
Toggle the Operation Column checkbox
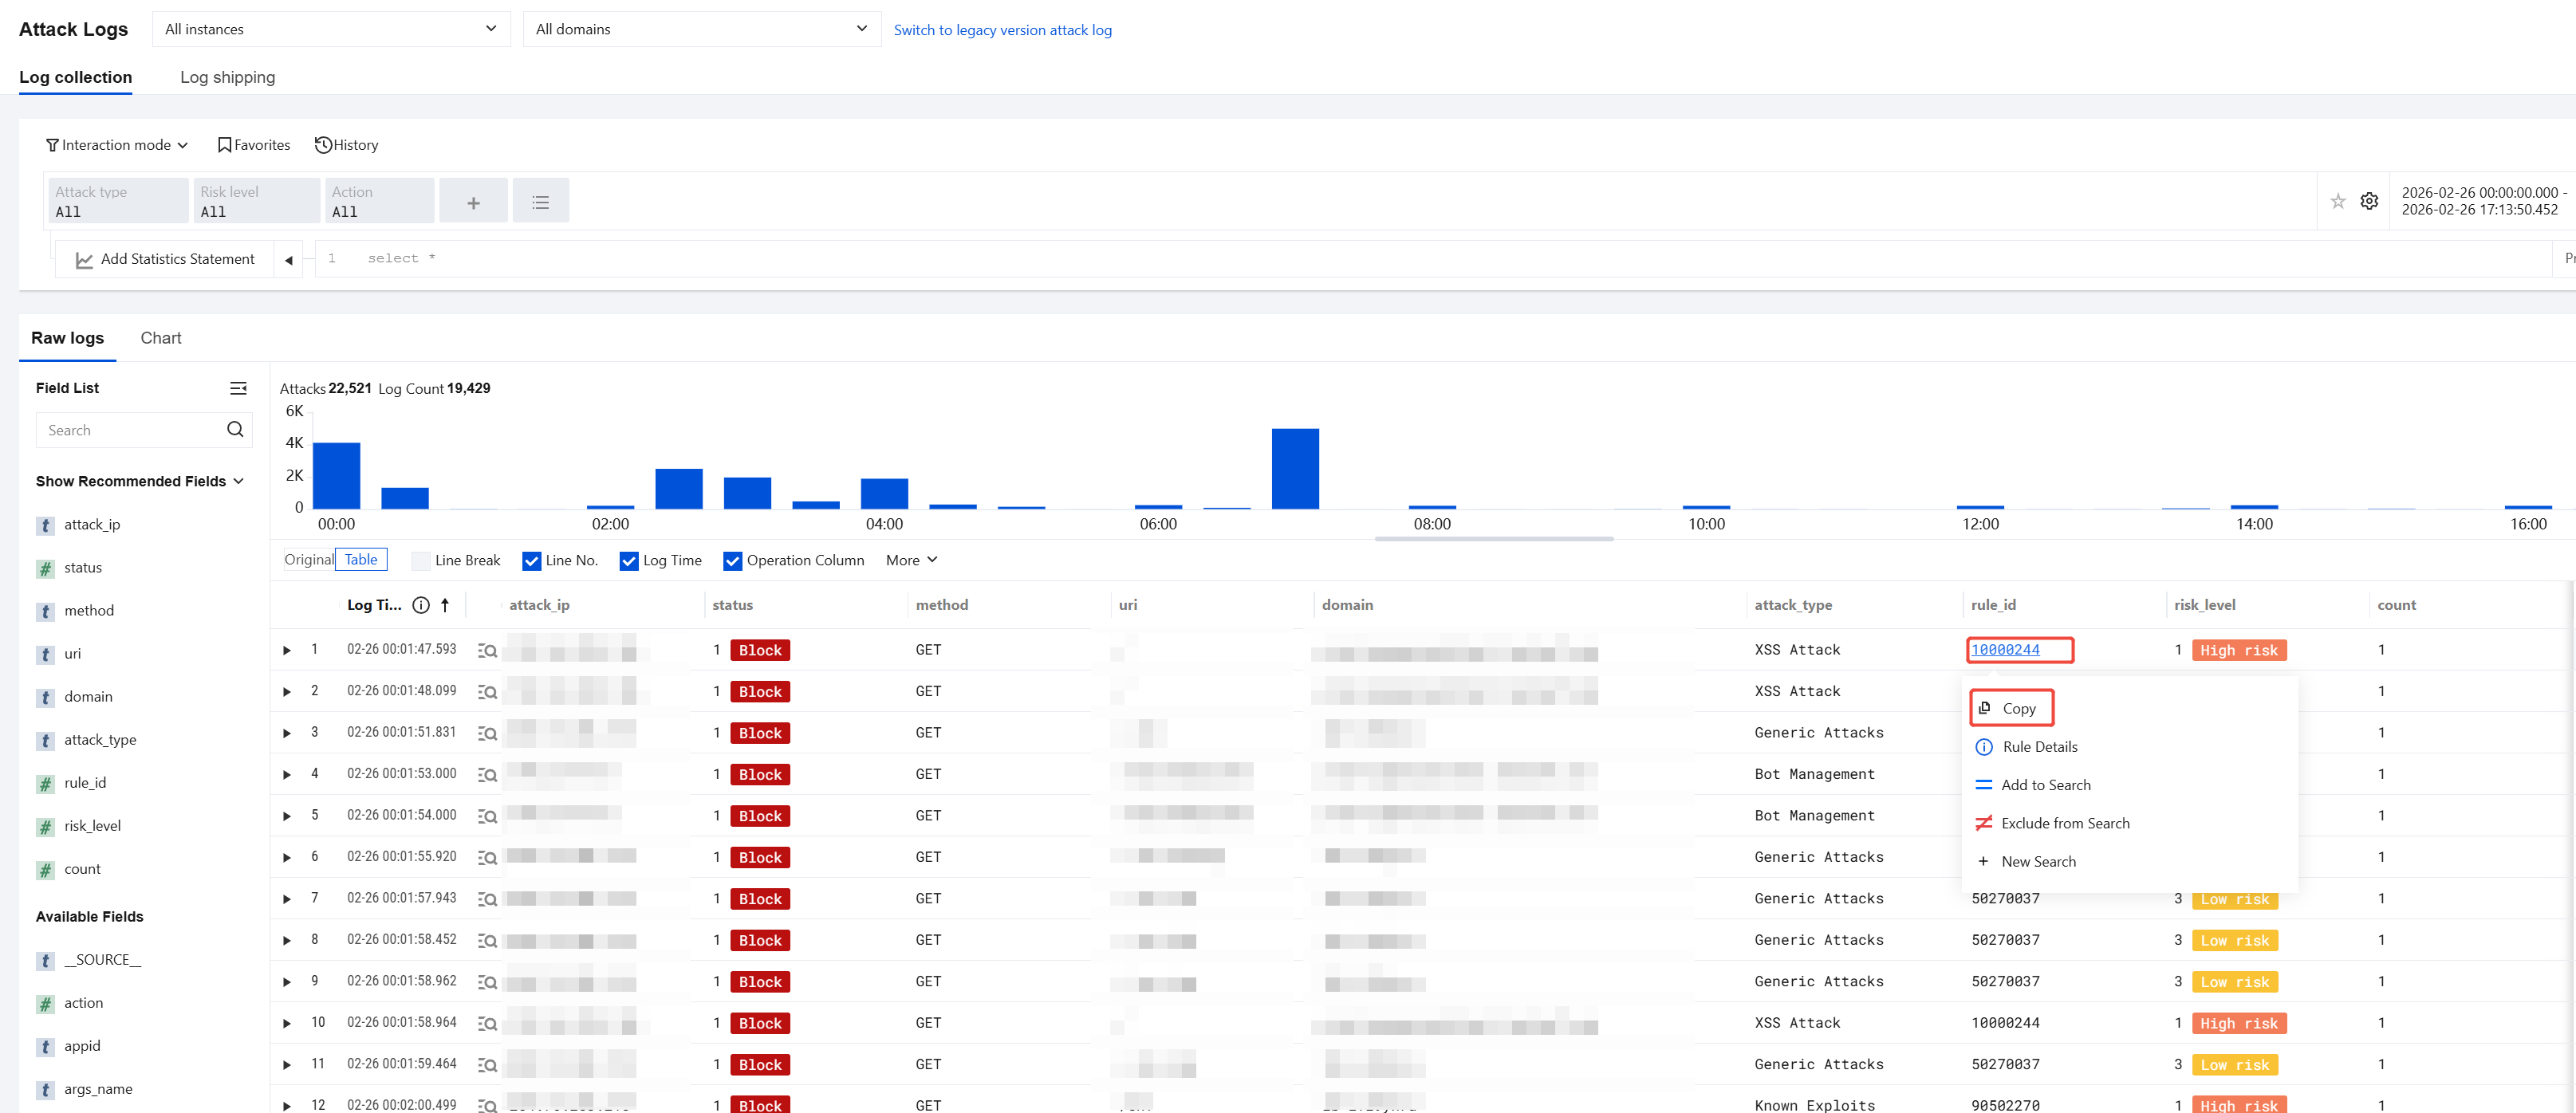pyautogui.click(x=732, y=561)
